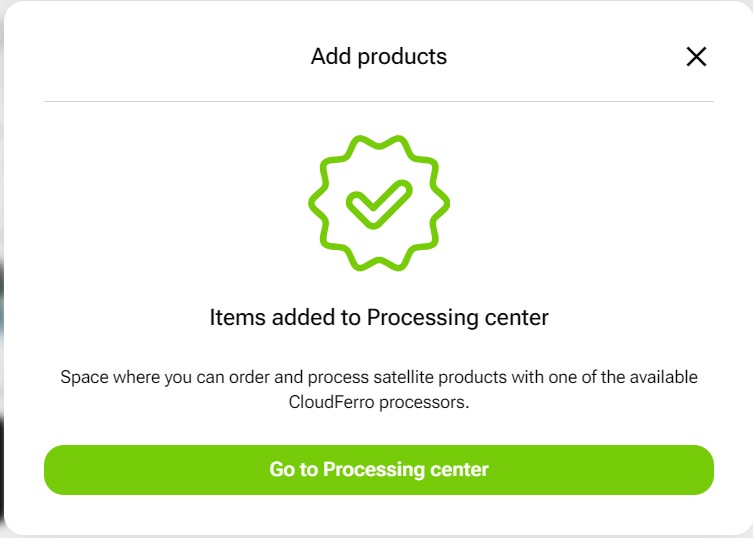Click the word CloudFerro in the description

(331, 402)
